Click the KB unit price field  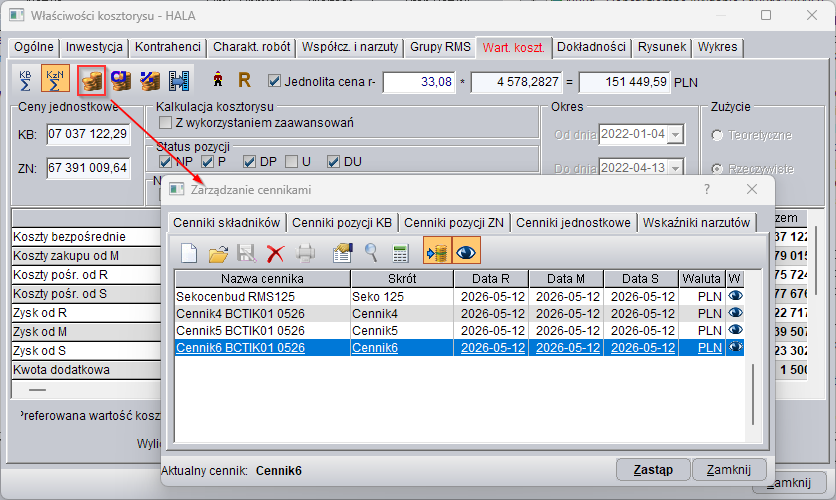point(88,134)
